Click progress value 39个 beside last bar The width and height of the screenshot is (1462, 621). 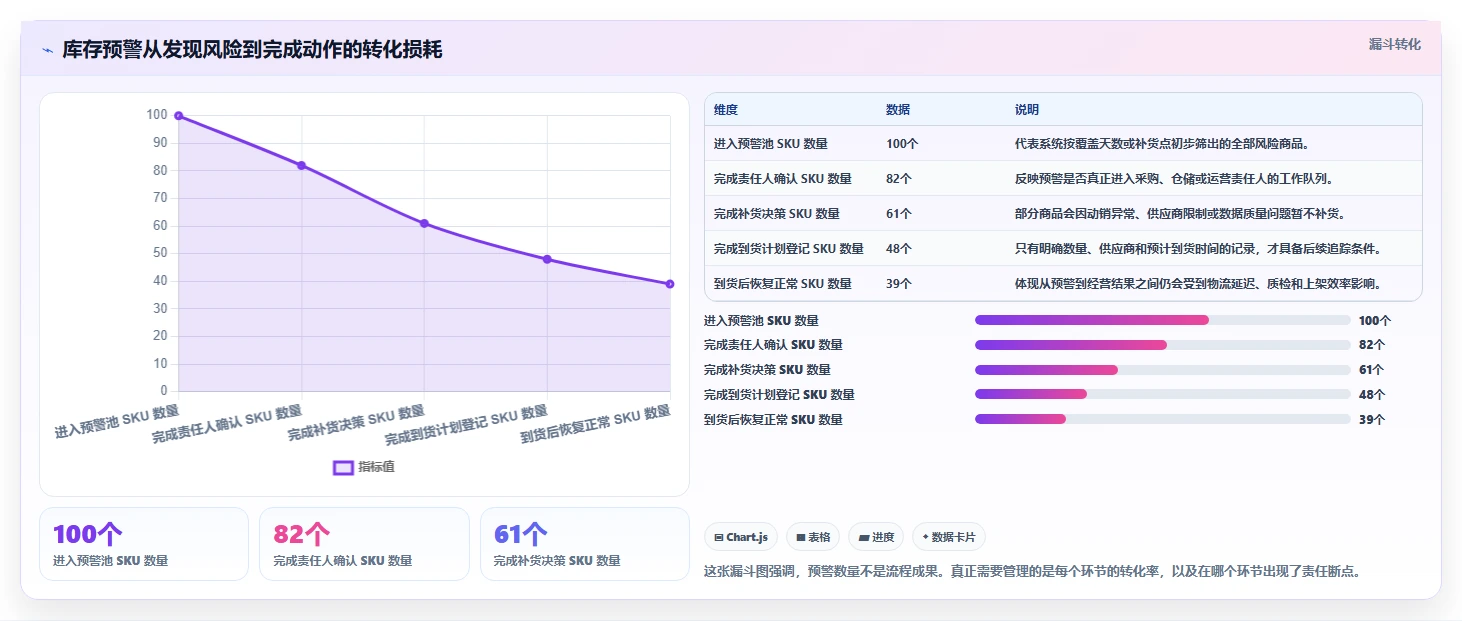pos(1372,420)
